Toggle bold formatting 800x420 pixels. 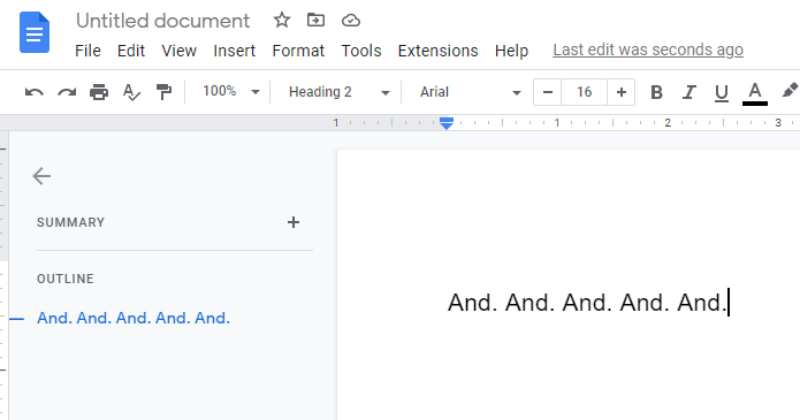pyautogui.click(x=656, y=92)
